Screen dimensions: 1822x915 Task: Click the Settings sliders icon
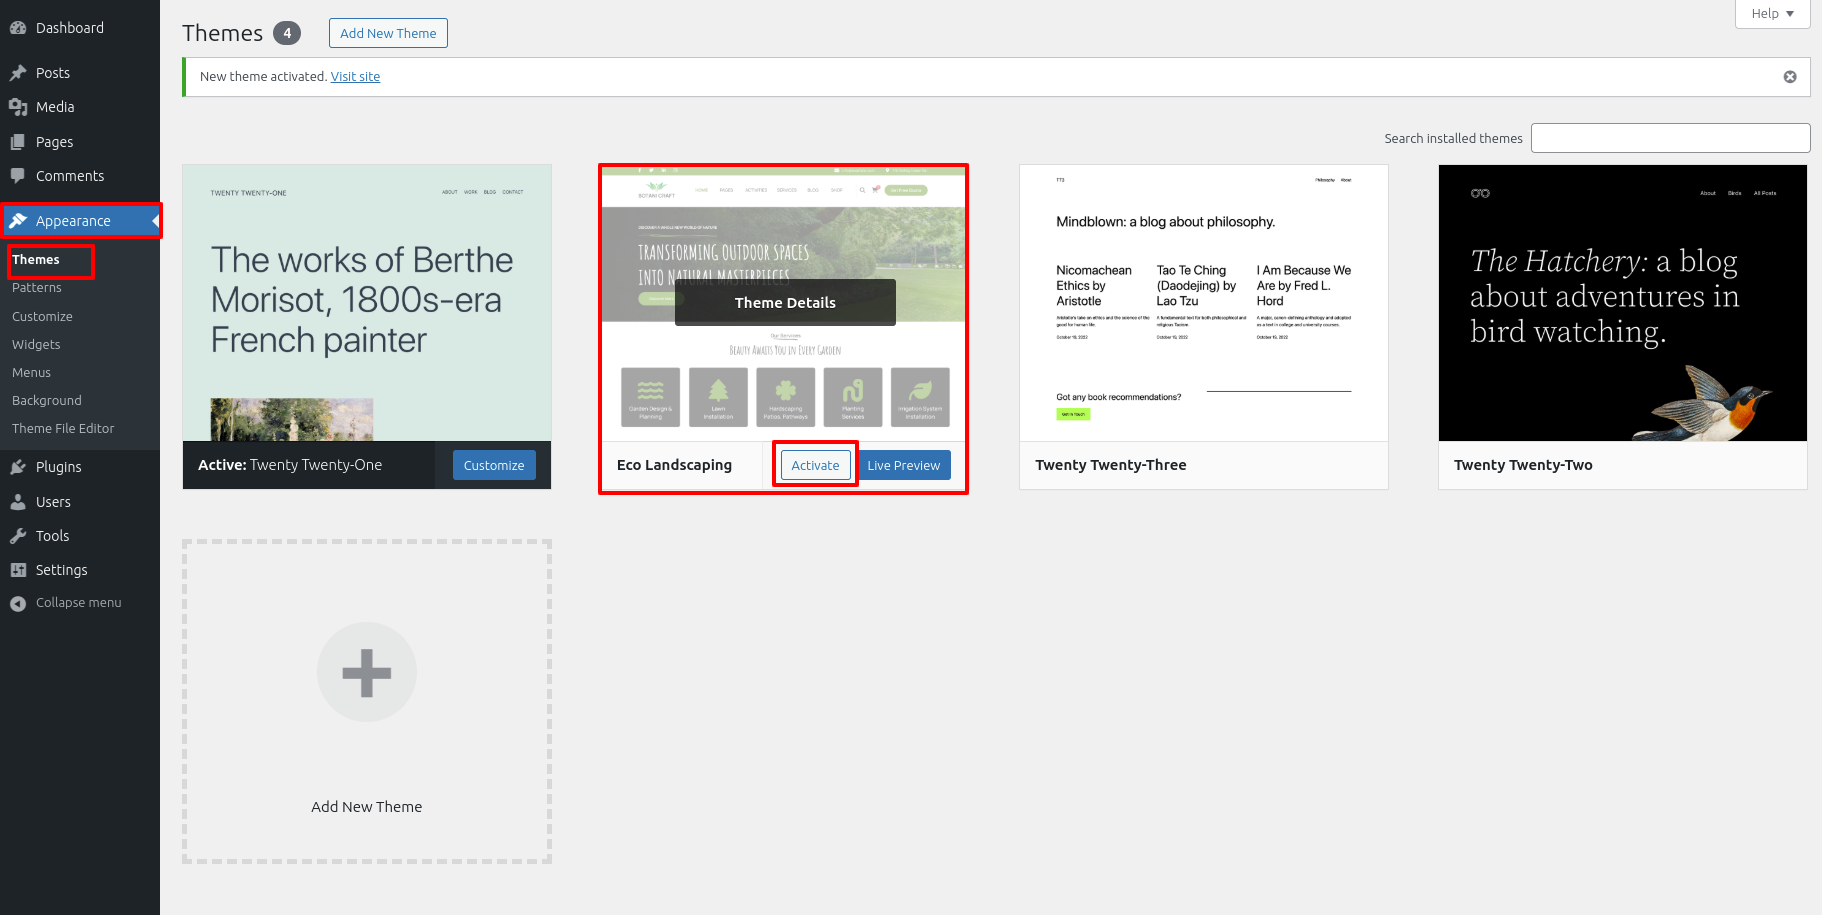point(18,570)
